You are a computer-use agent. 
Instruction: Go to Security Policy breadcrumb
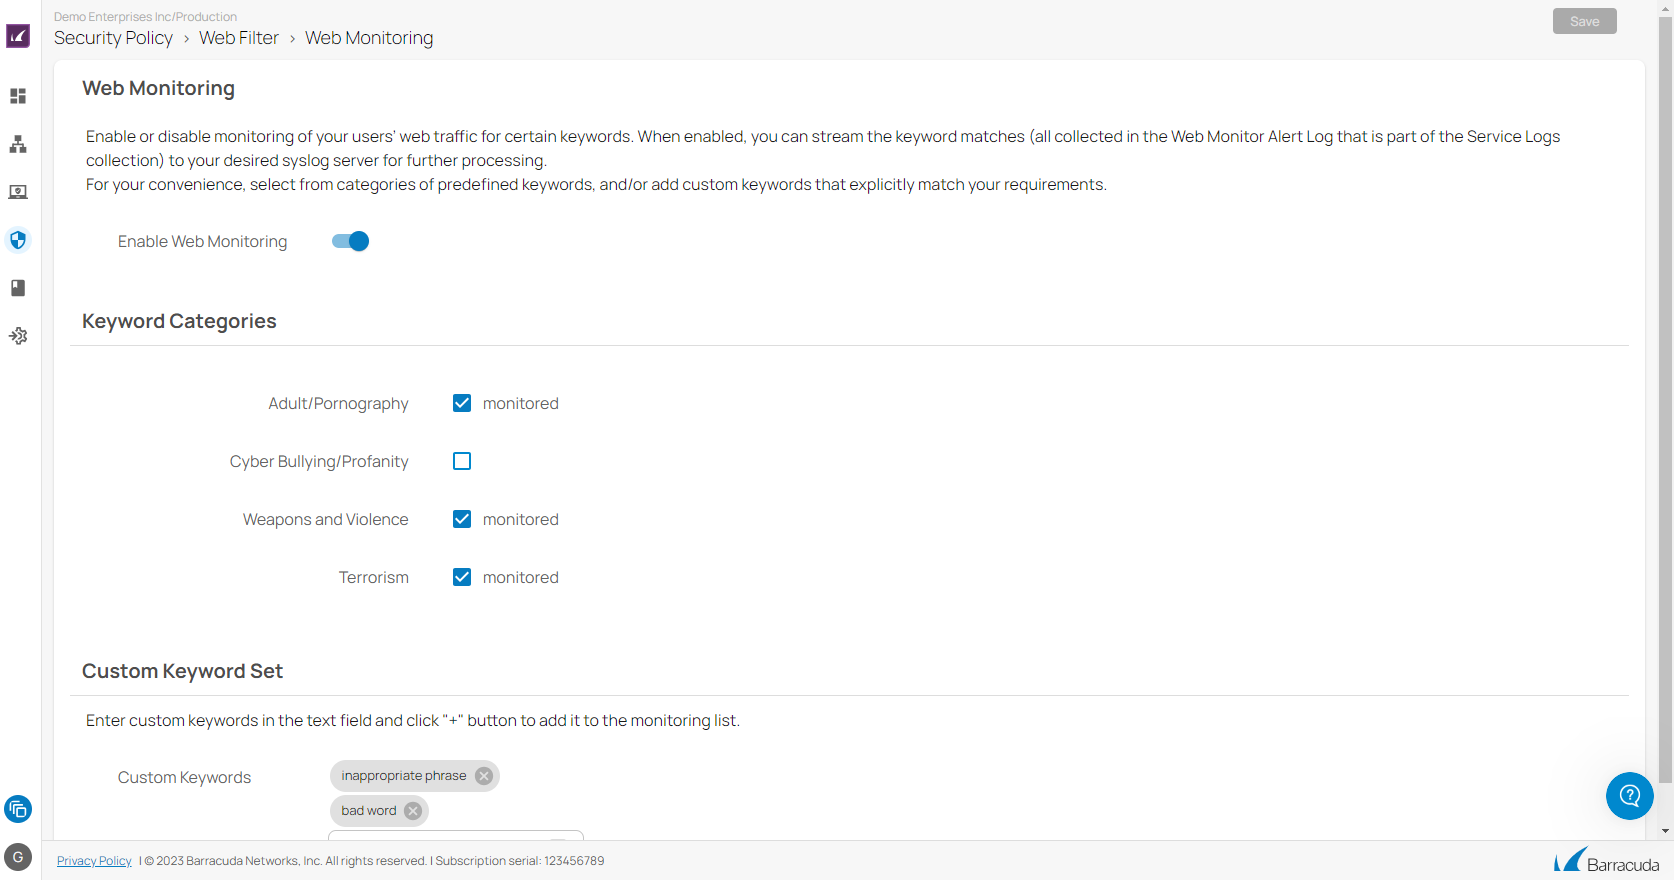pos(113,38)
